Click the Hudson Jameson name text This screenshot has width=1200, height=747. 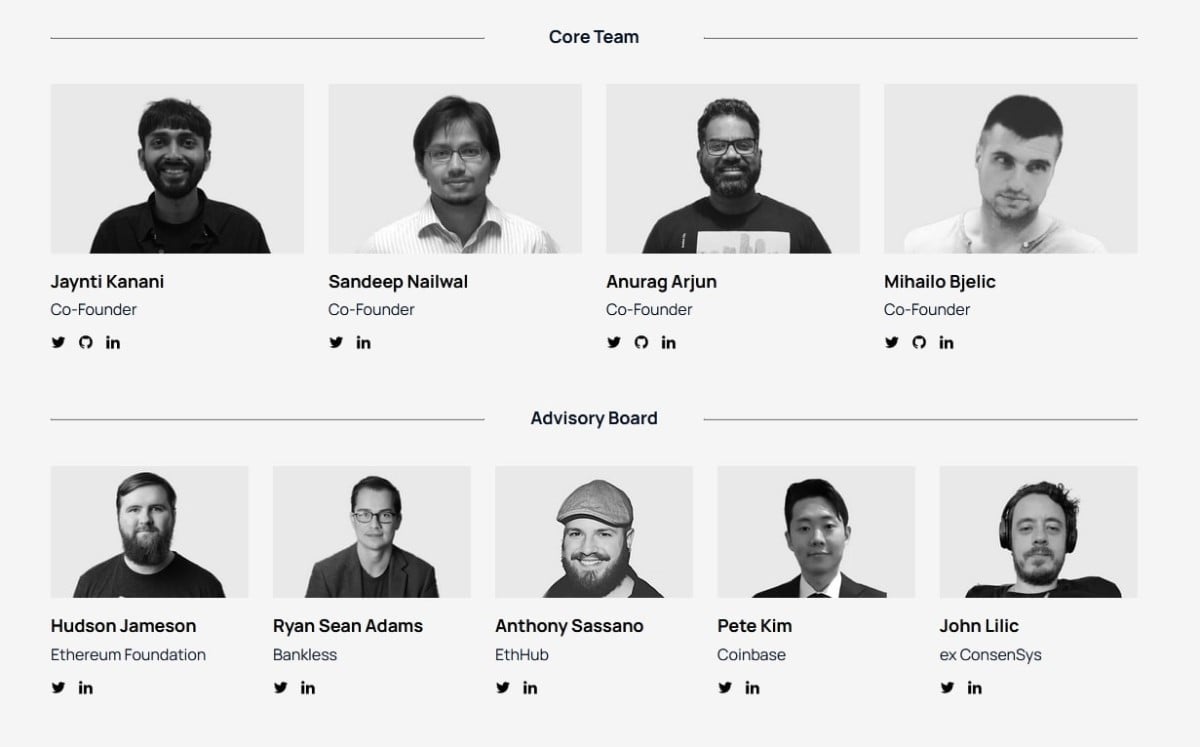pyautogui.click(x=123, y=626)
